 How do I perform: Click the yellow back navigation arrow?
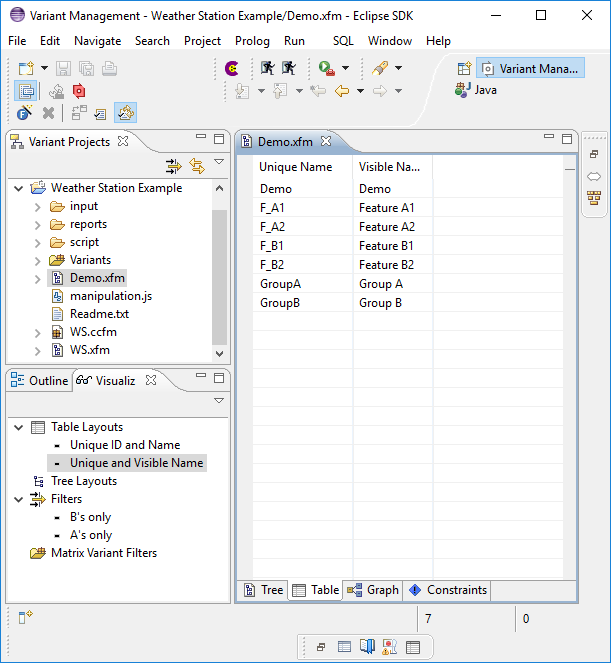[342, 91]
